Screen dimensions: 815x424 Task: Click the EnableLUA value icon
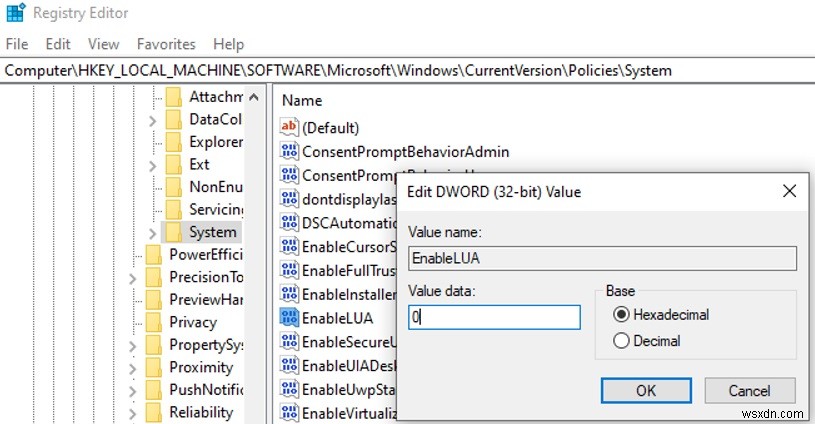click(x=290, y=318)
